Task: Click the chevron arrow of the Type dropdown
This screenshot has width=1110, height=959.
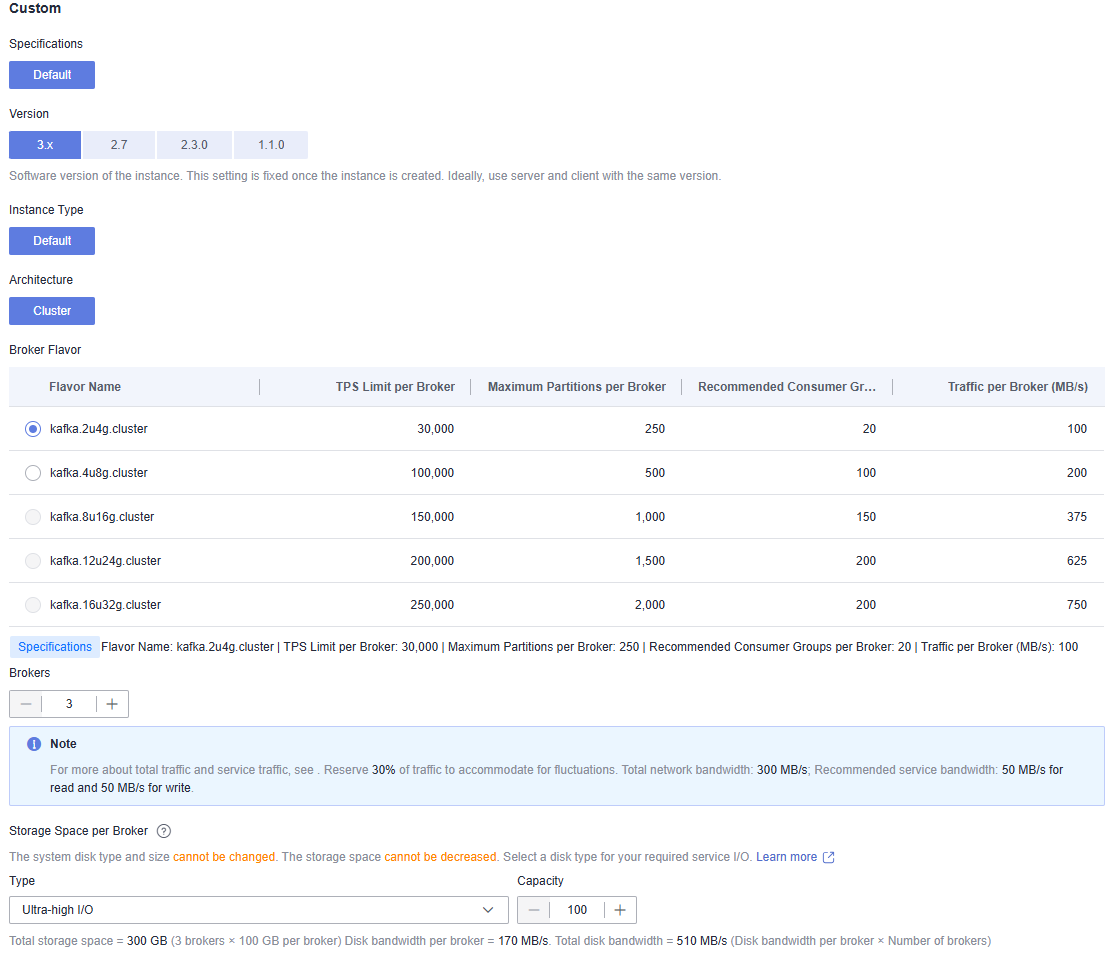Action: 488,910
